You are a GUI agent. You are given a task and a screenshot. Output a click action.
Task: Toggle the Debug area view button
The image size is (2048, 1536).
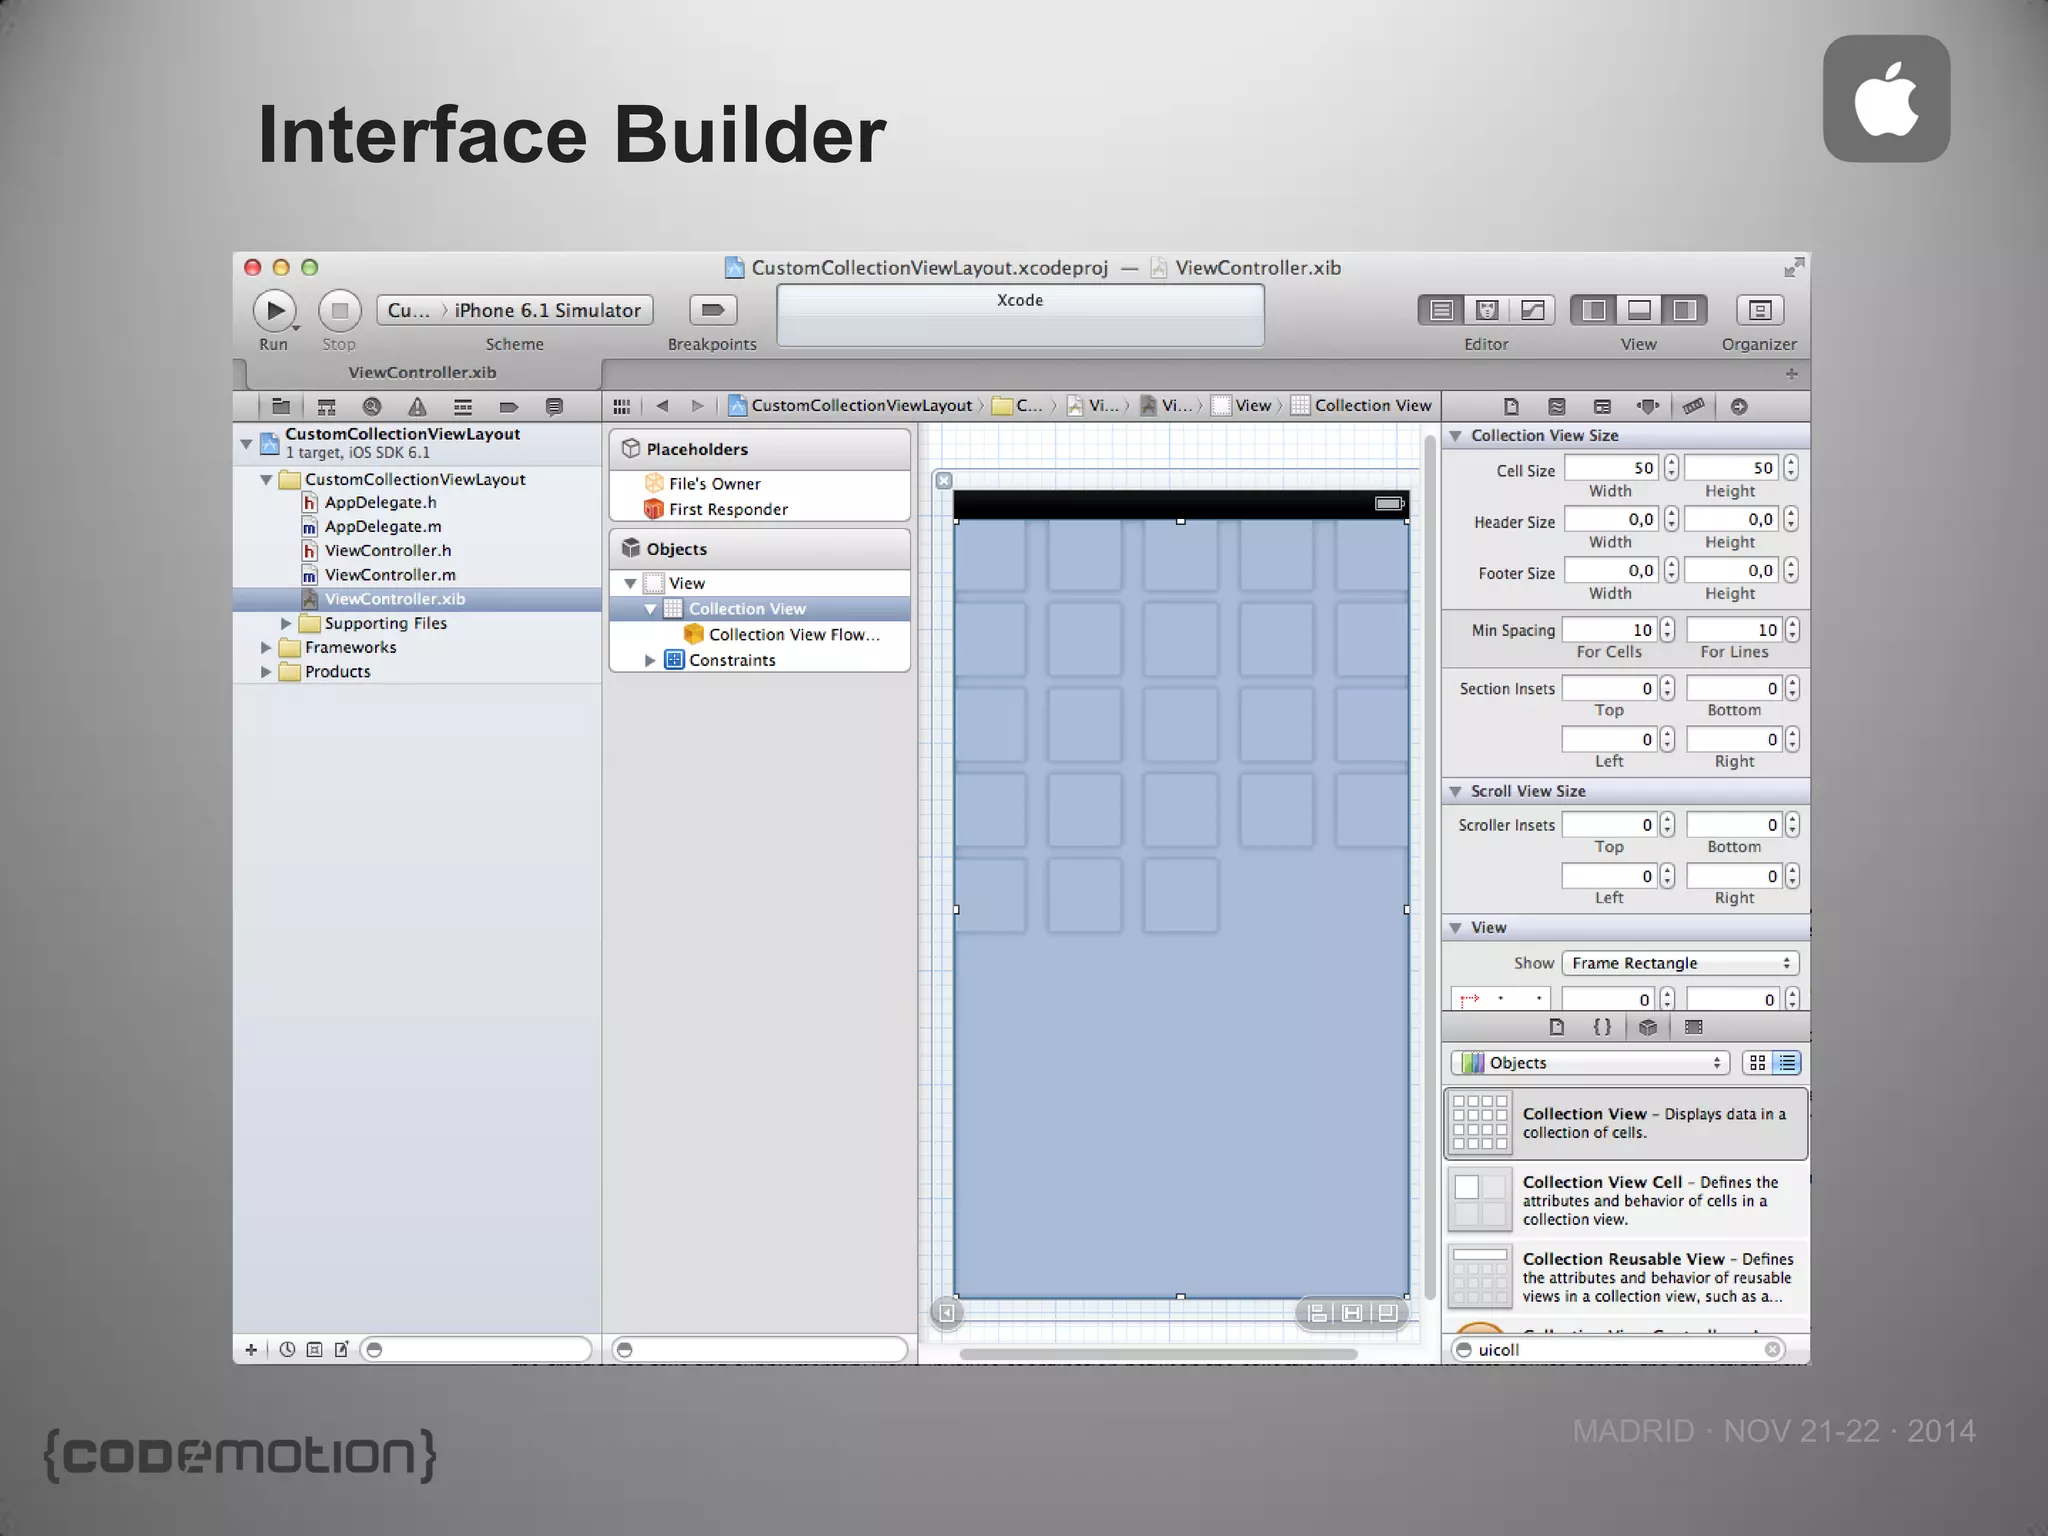click(x=1639, y=310)
